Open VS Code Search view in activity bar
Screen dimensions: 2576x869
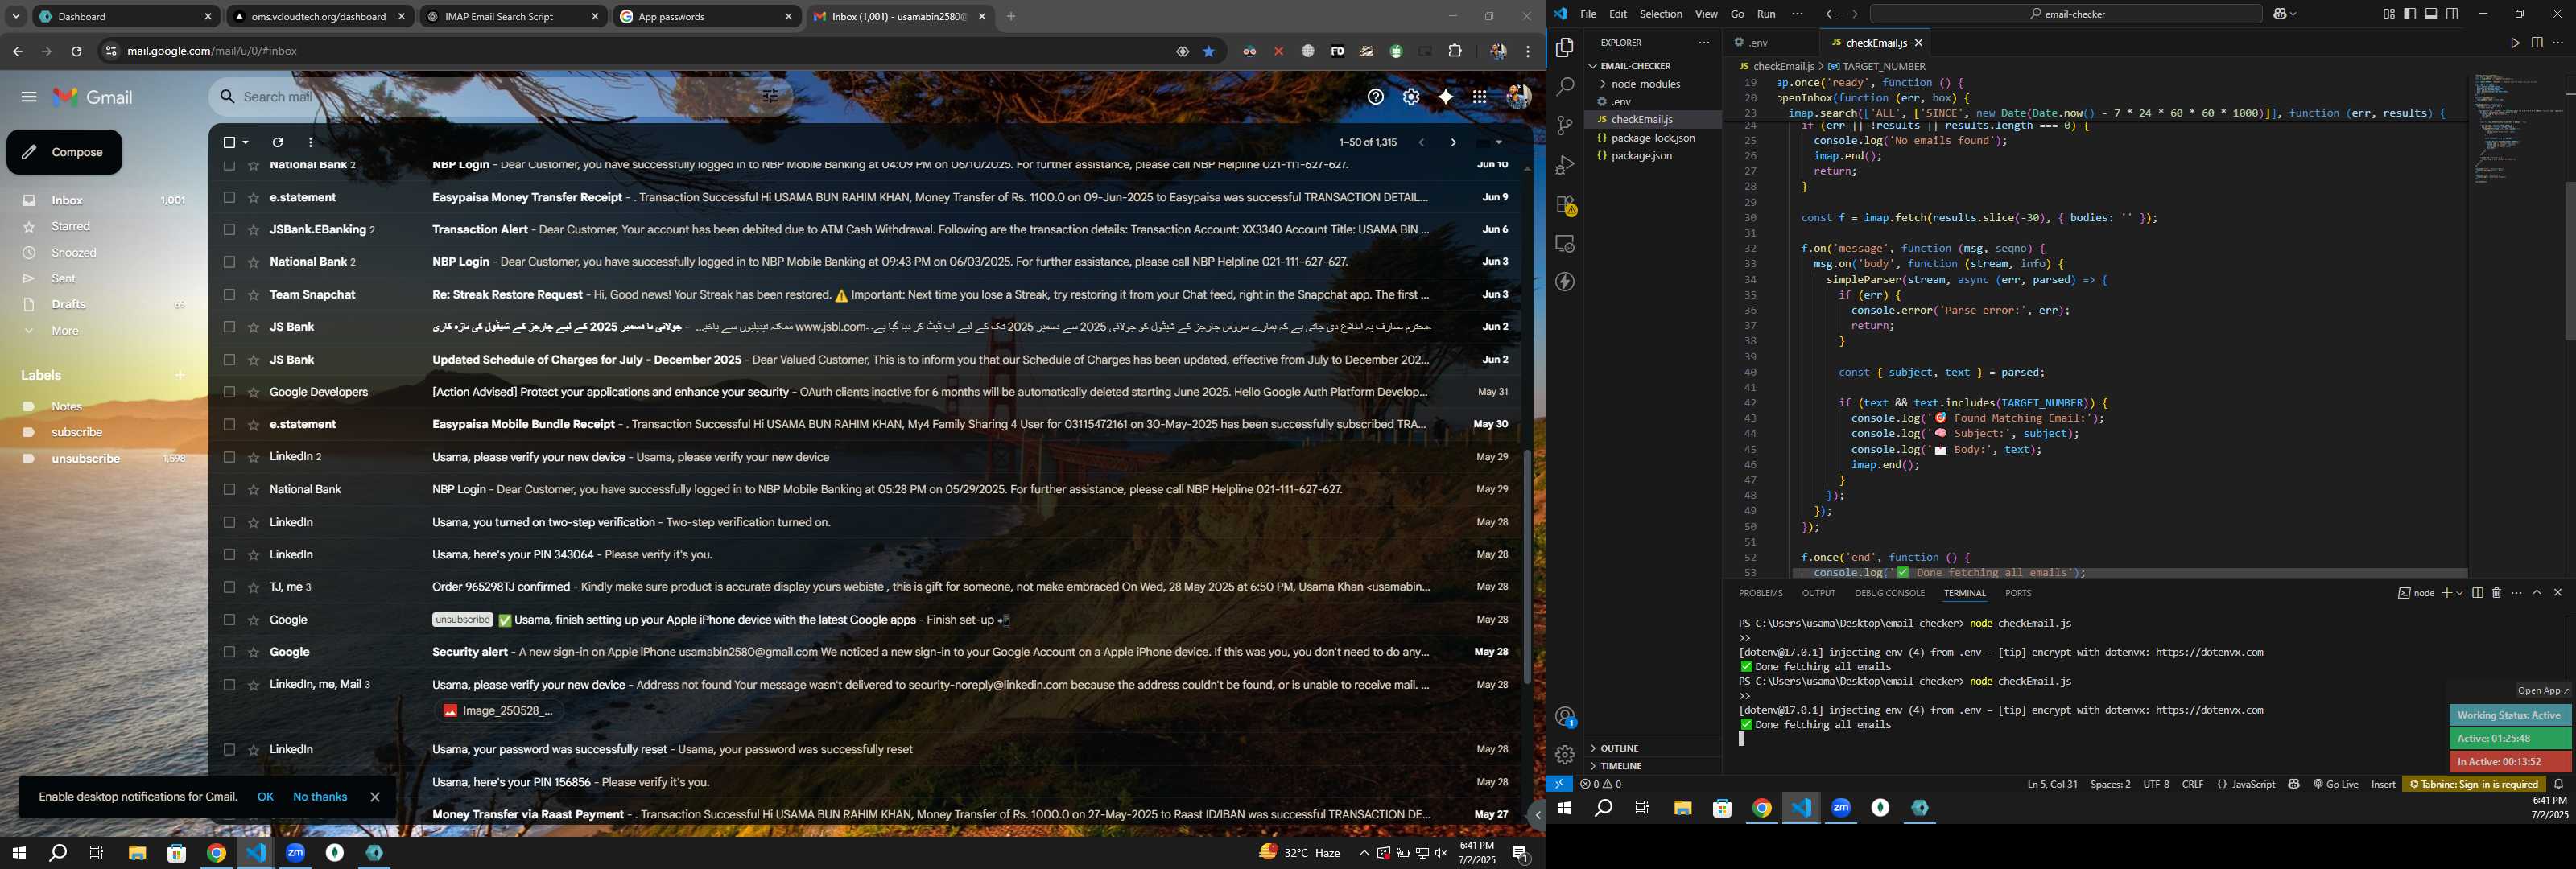(1565, 87)
